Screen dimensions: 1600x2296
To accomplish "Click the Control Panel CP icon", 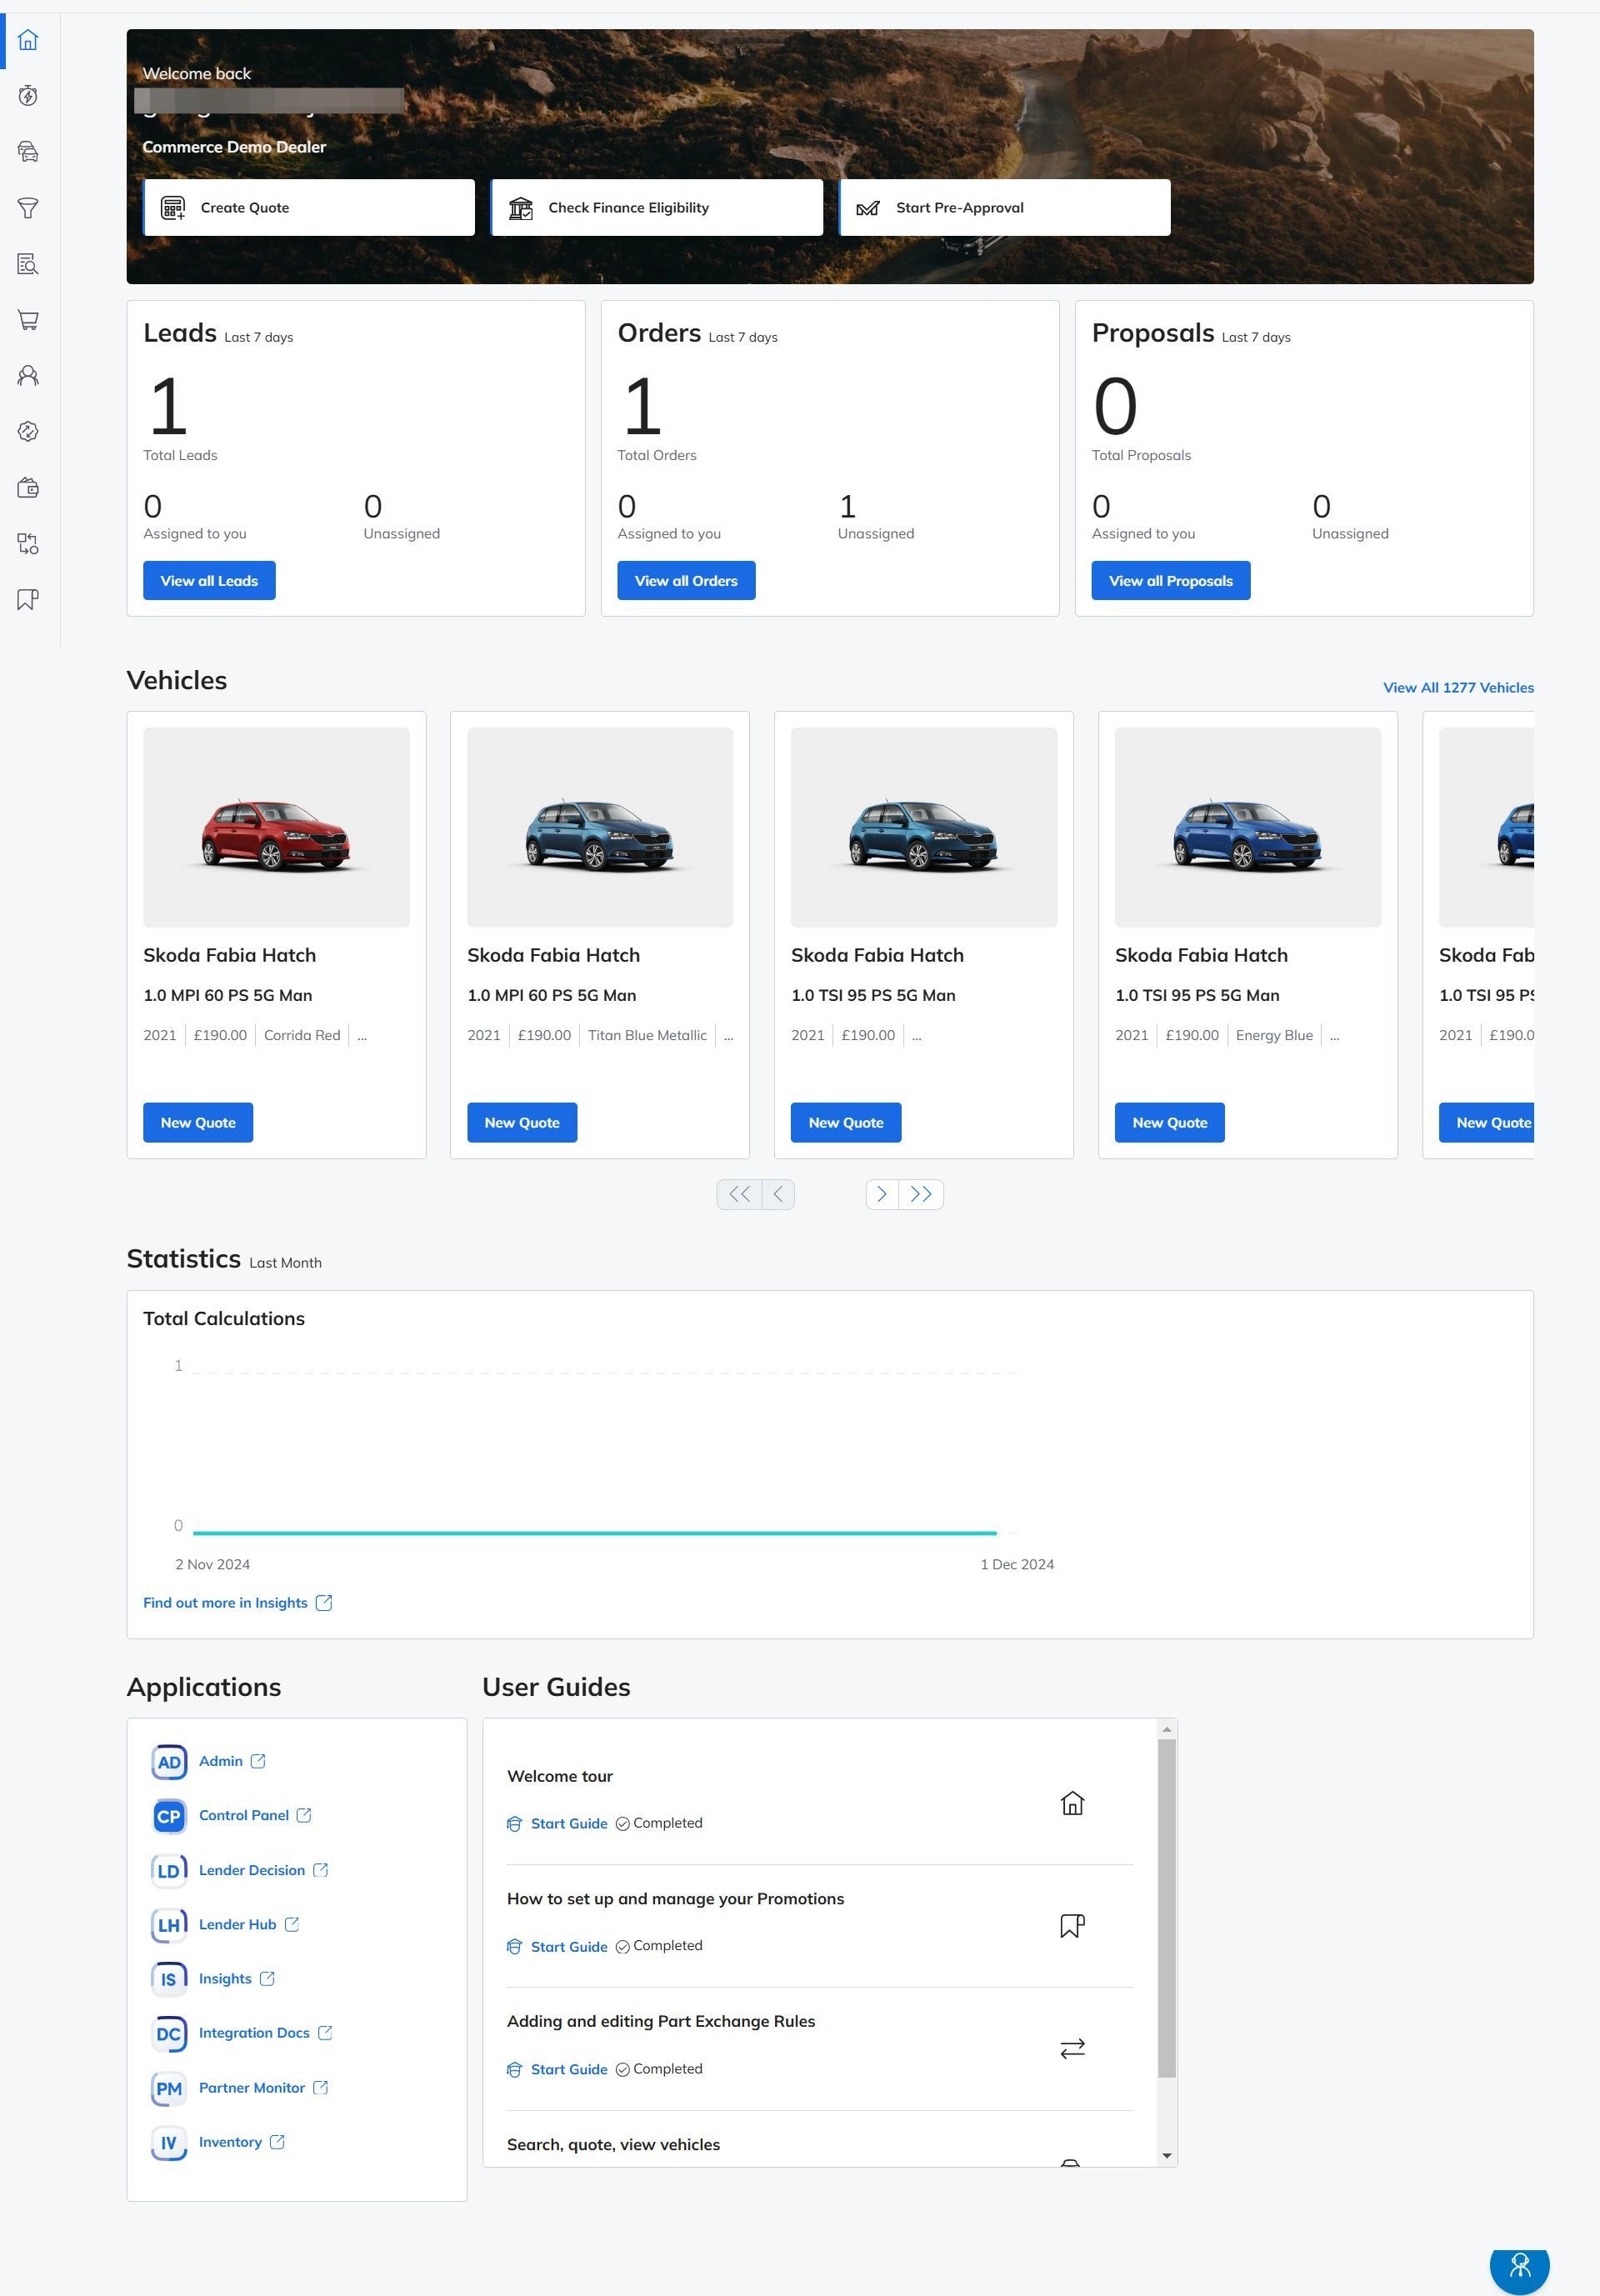I will coord(169,1816).
